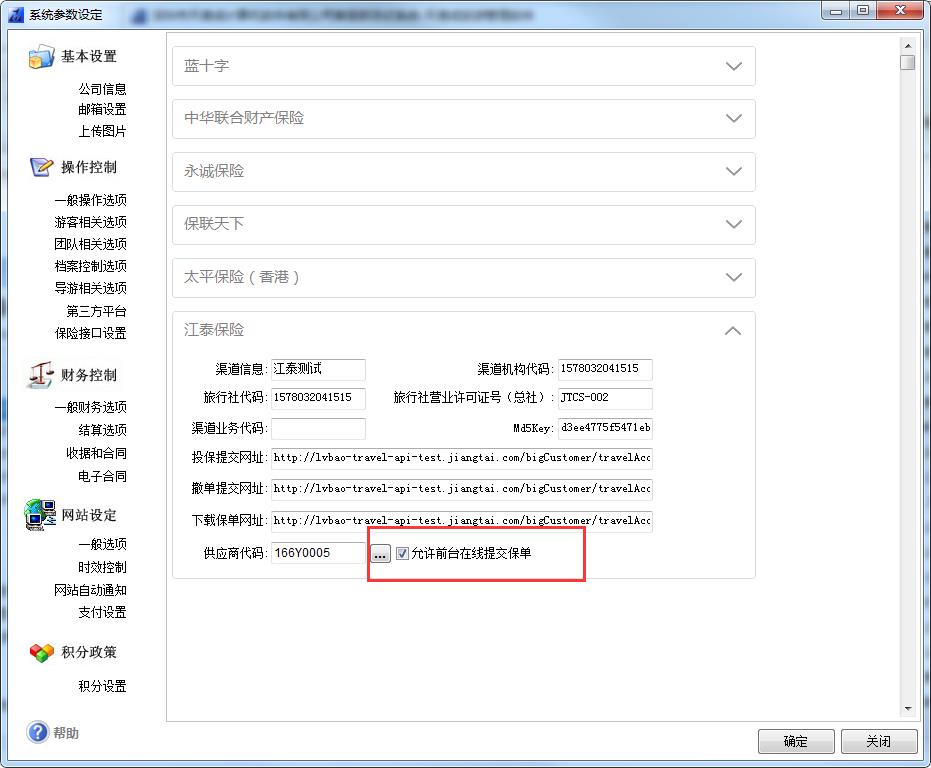931x768 pixels.
Task: Click the 网站设定 computer icon
Action: point(41,515)
